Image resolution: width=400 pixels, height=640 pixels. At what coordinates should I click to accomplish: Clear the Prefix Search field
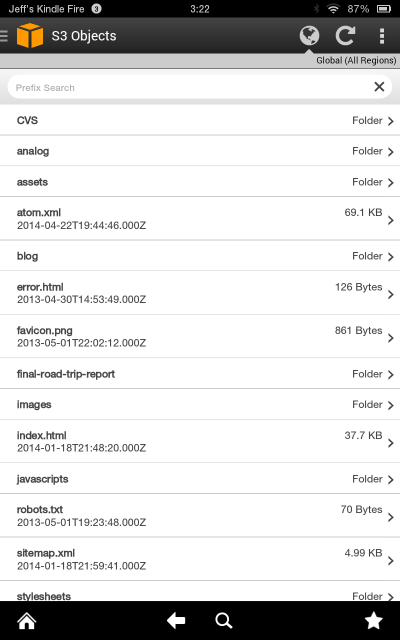click(x=379, y=87)
